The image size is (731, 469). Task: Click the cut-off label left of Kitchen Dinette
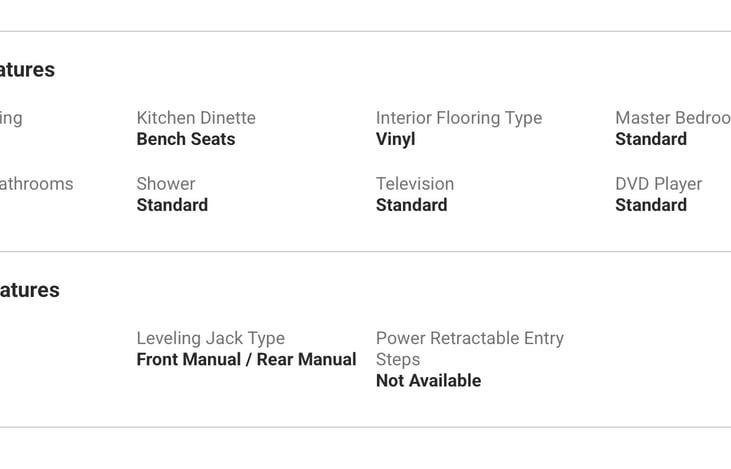point(11,118)
